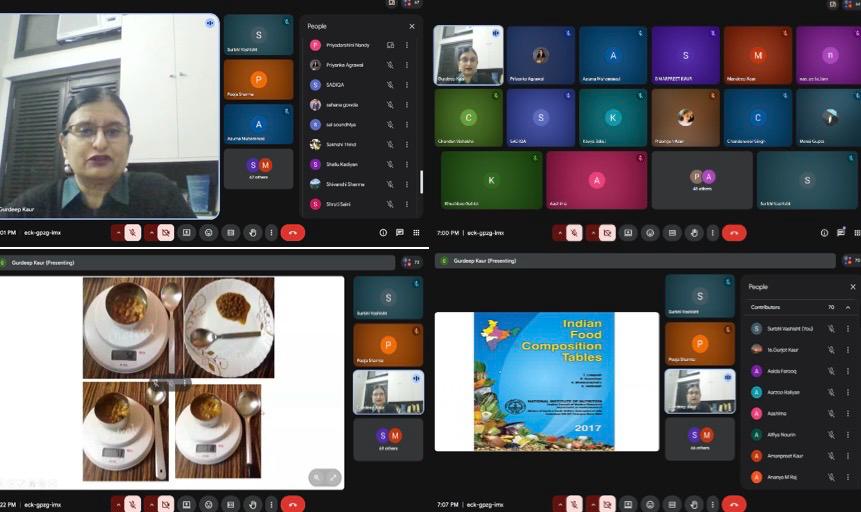The height and width of the screenshot is (512, 861).
Task: Raise hand in the 7:07 PM meeting
Action: [692, 504]
